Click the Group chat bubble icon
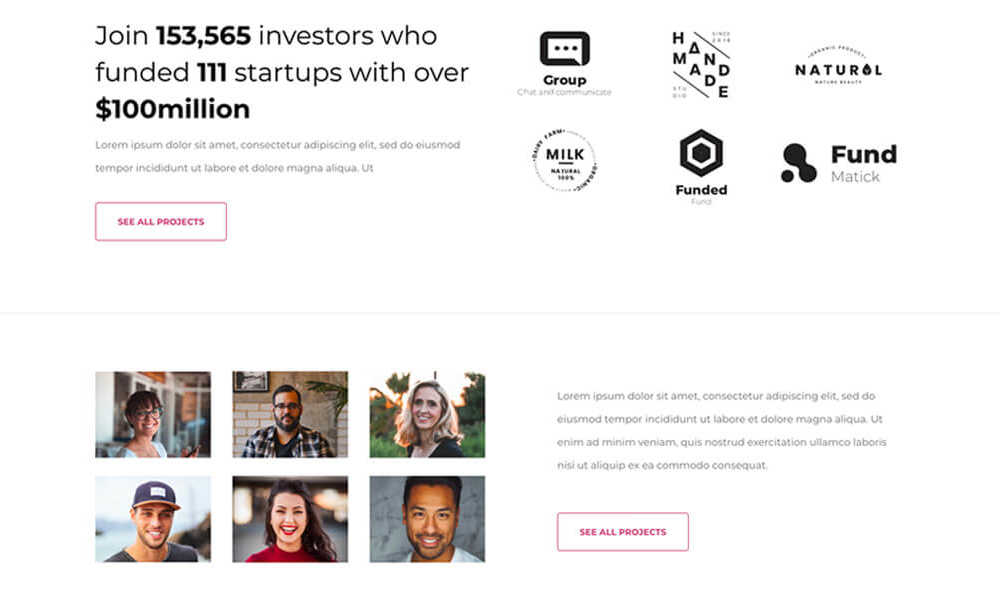 [x=564, y=49]
